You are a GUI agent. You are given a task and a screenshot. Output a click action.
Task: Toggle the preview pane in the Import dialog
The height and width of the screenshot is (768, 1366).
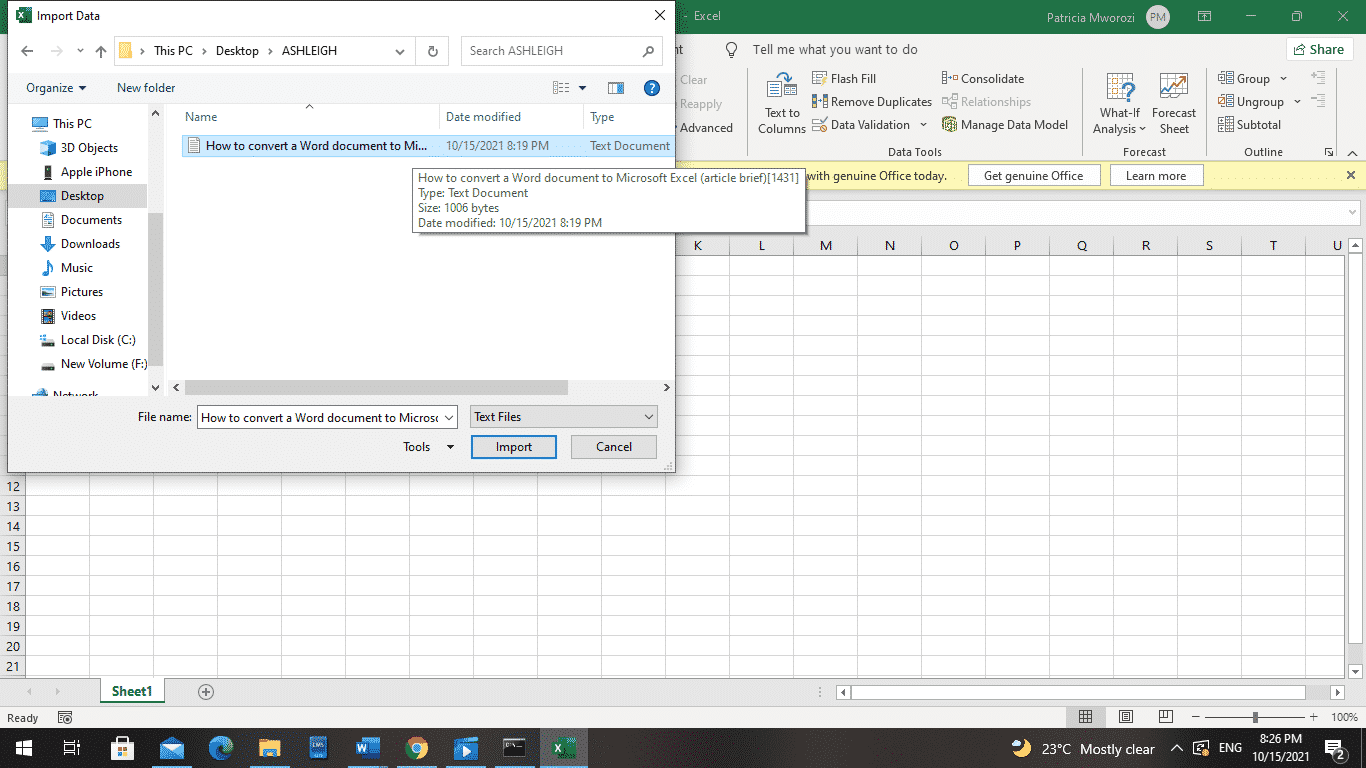click(616, 88)
